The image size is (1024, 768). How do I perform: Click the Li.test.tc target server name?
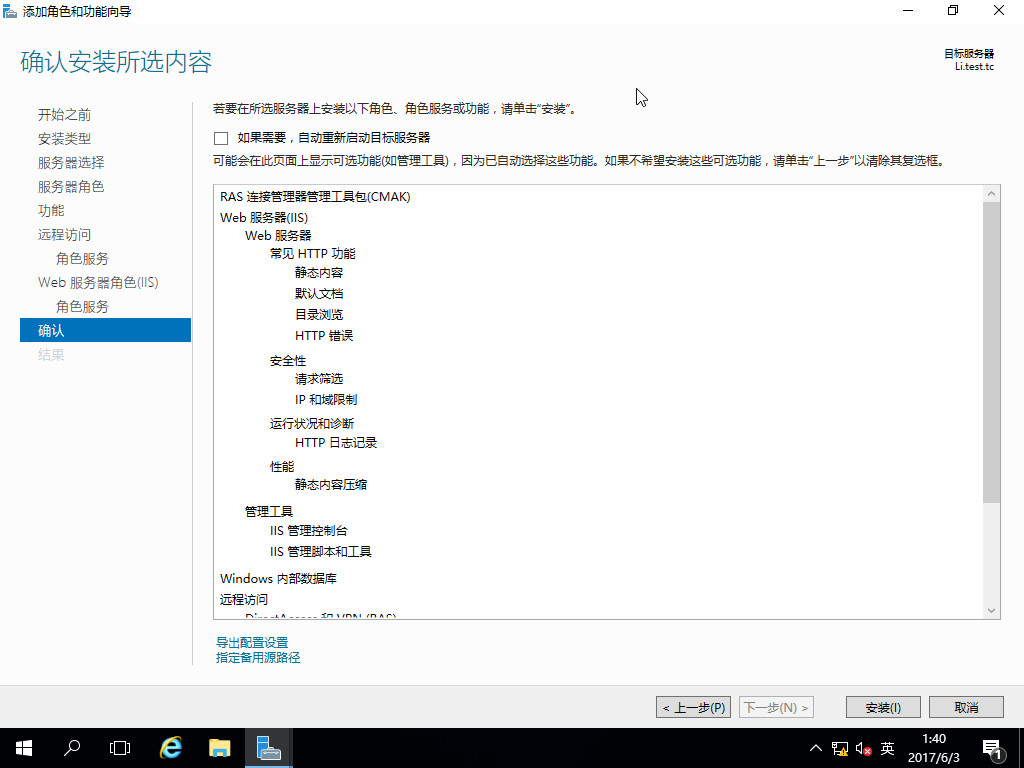(x=974, y=67)
